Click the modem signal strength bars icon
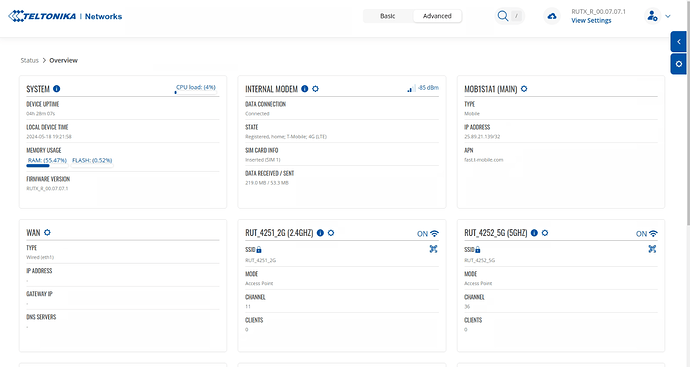 [411, 88]
